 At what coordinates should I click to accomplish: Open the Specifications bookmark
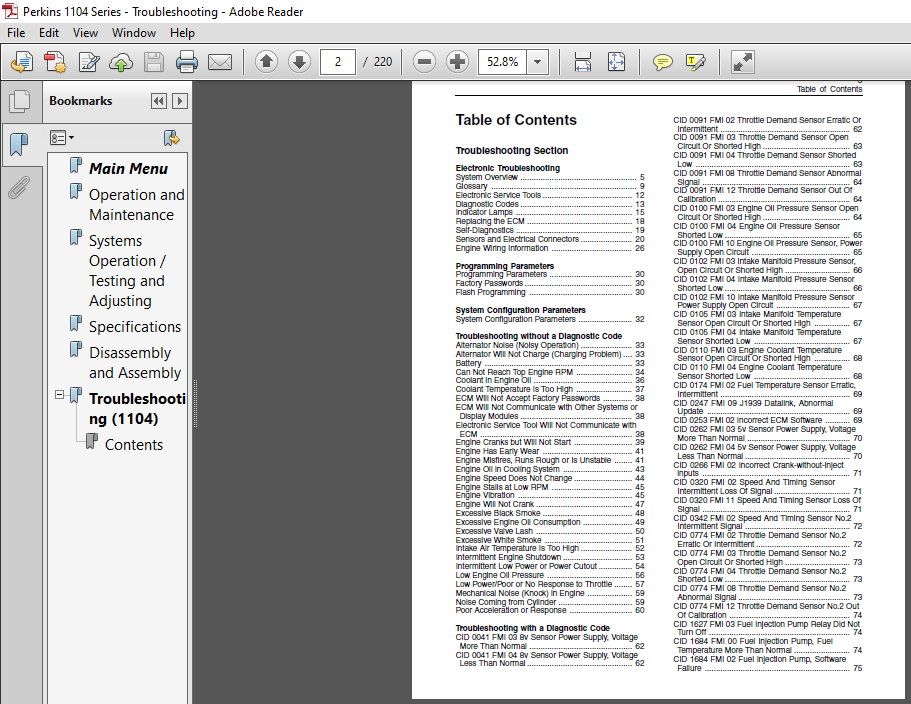click(135, 326)
